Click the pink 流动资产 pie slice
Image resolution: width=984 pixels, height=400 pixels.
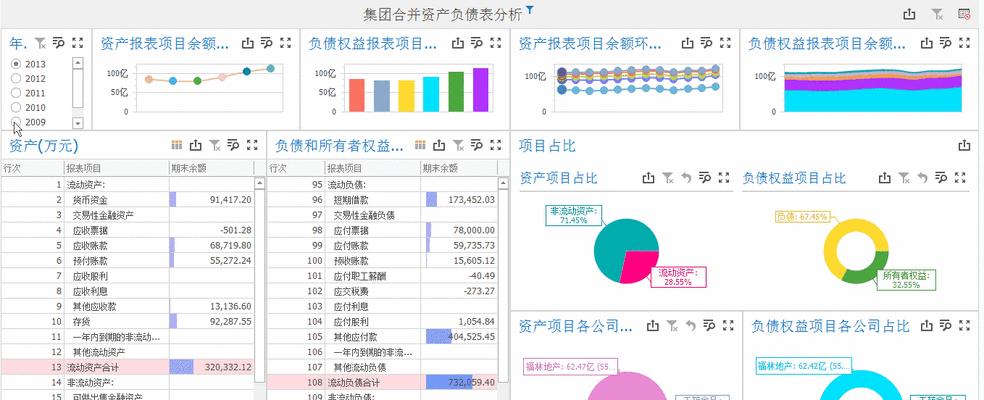(640, 264)
